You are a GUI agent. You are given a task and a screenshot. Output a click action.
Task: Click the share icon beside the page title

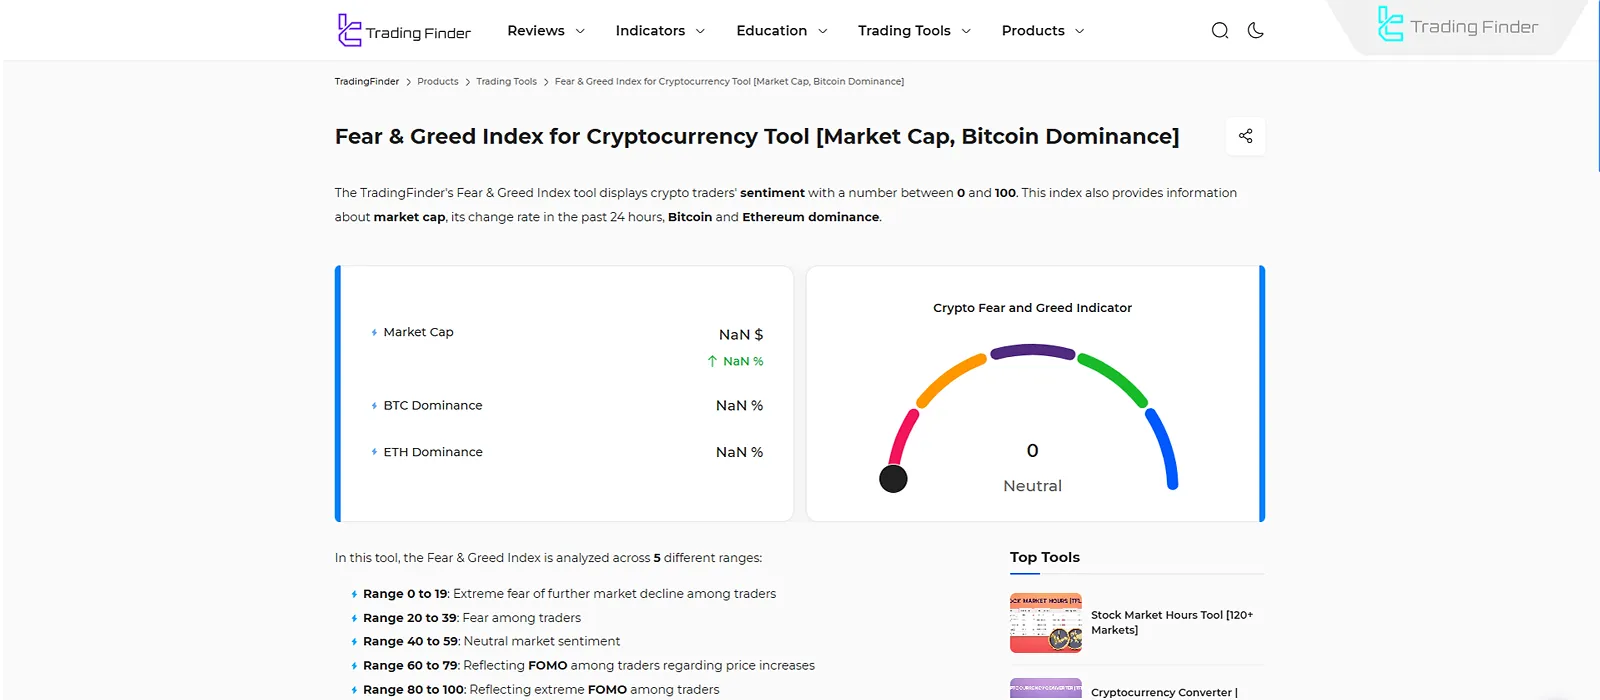[x=1245, y=136]
